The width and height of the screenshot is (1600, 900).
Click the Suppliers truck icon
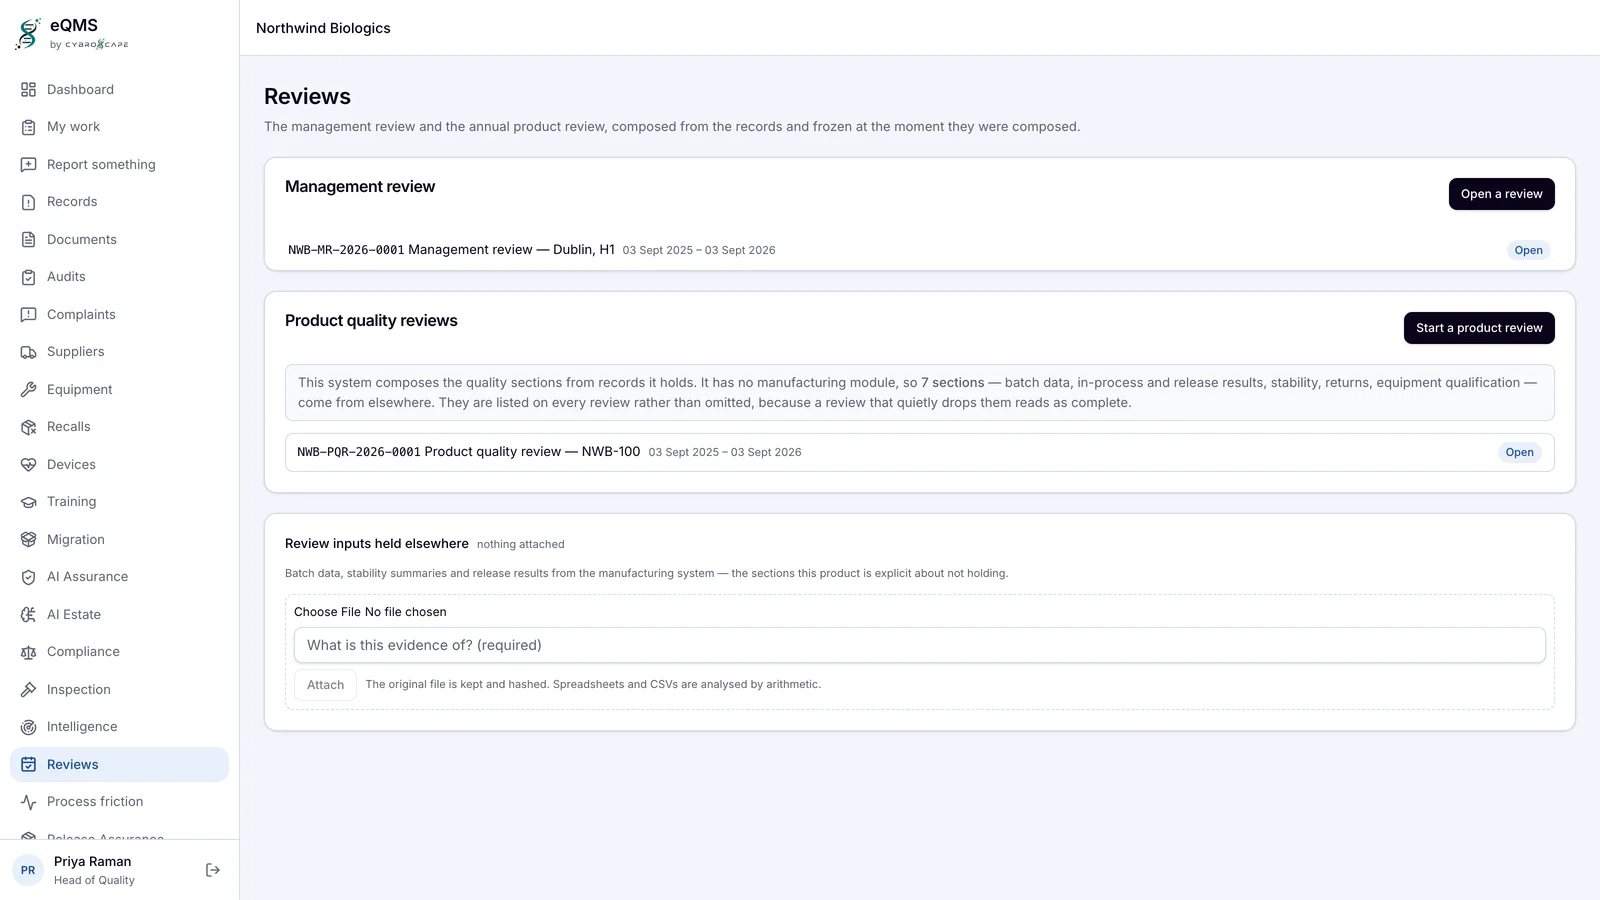28,352
